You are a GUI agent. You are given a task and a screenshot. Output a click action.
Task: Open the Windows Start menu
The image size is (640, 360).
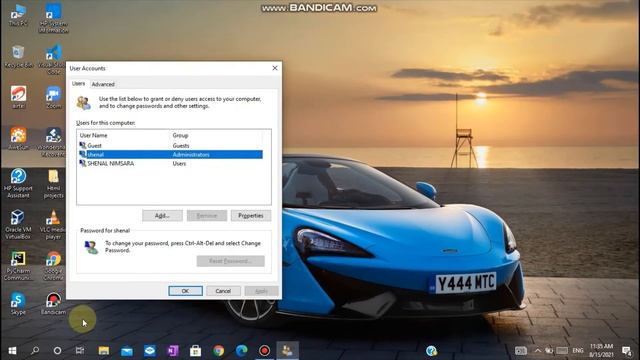pyautogui.click(x=12, y=351)
